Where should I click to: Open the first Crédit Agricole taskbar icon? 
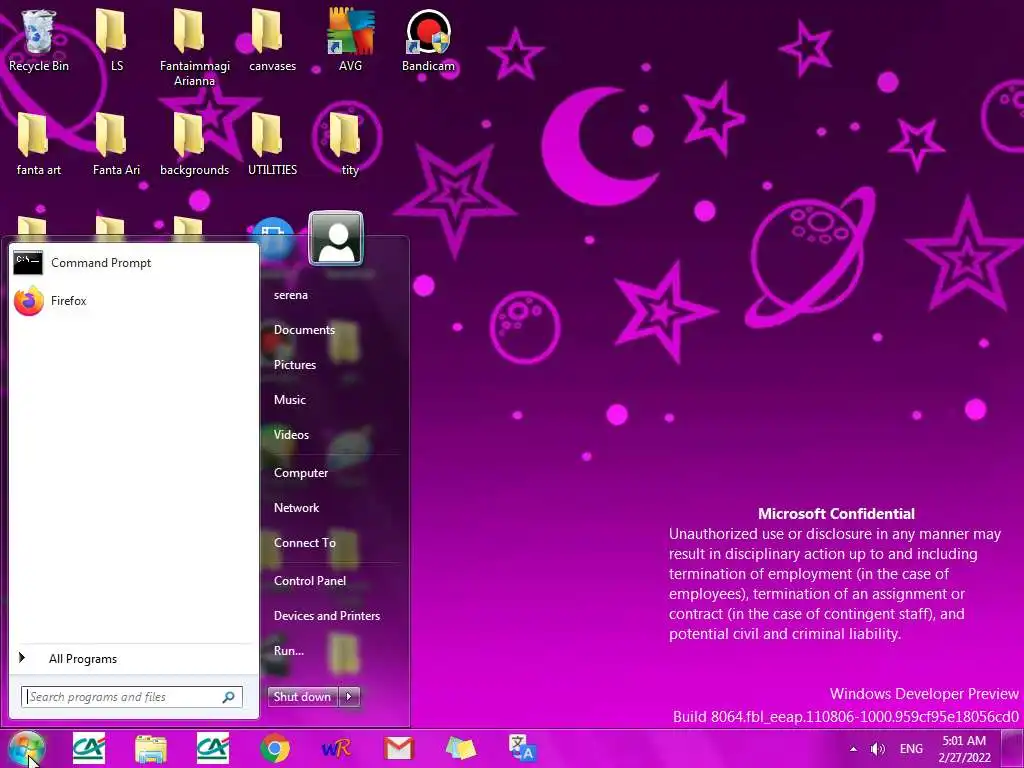coord(89,749)
